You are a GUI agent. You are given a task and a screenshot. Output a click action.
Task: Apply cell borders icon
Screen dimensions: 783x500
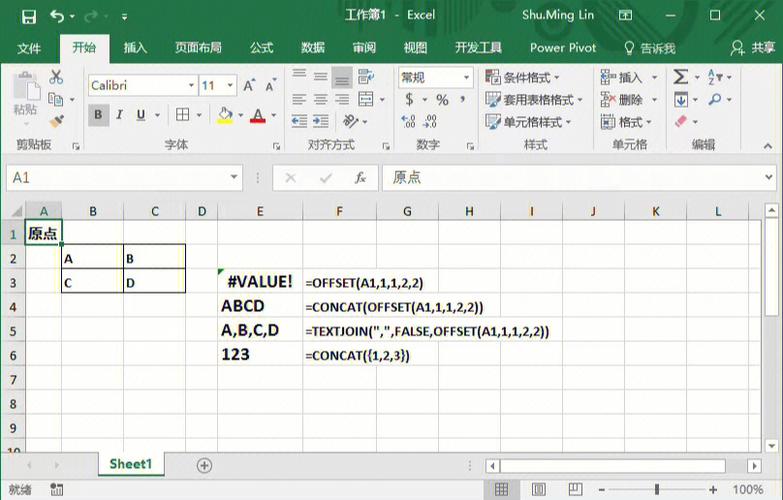(x=183, y=115)
